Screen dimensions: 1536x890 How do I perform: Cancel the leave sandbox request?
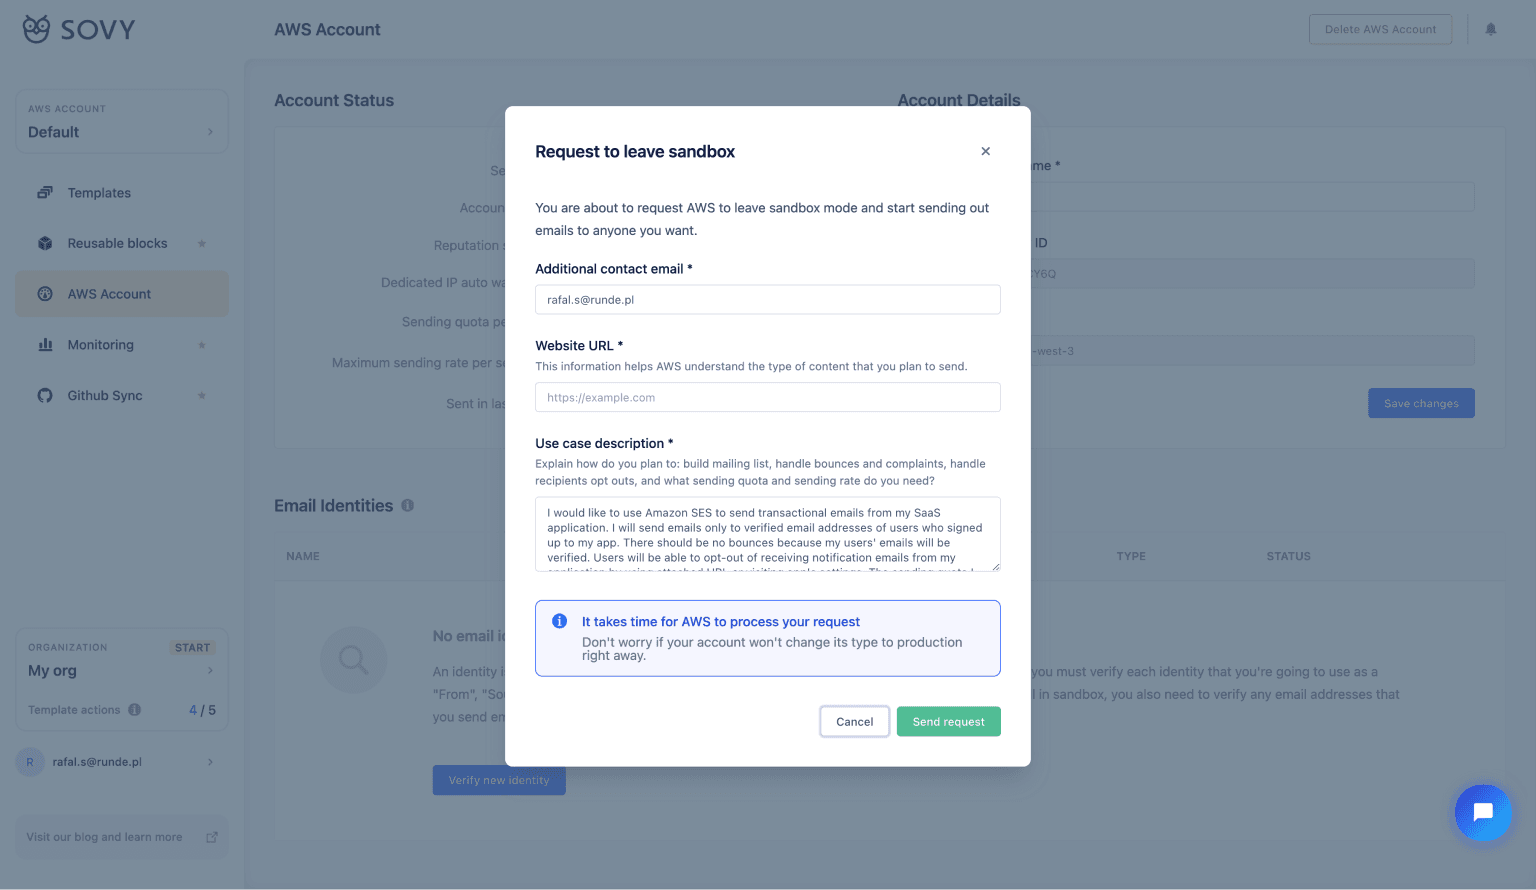pyautogui.click(x=854, y=722)
